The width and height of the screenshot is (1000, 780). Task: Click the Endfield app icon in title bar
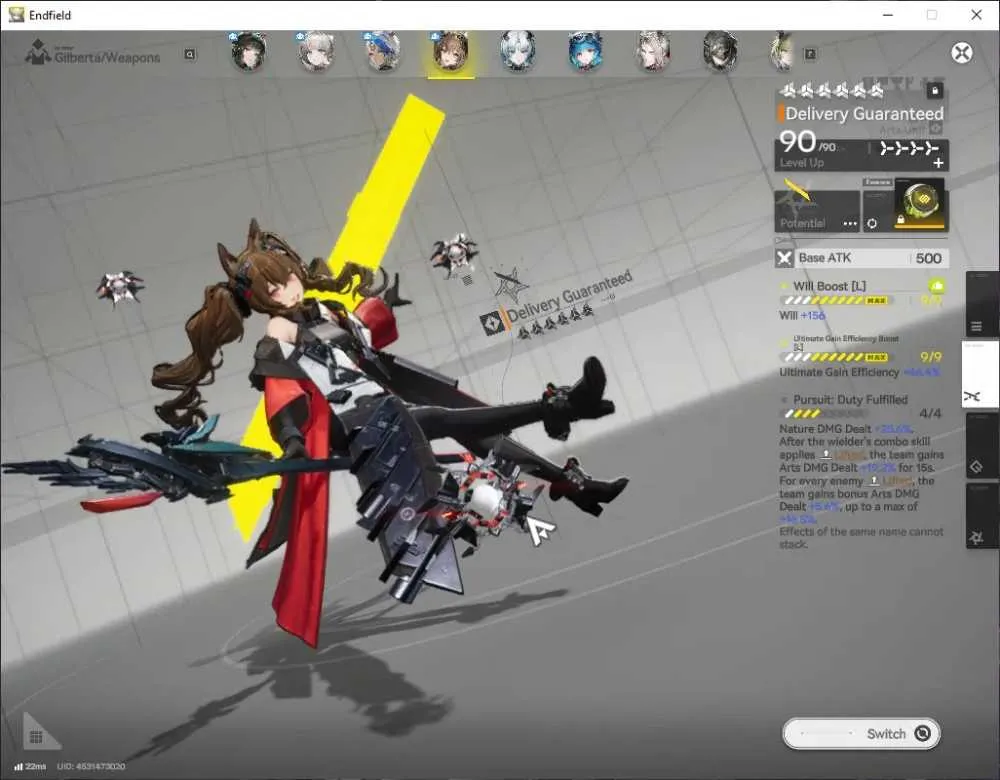click(16, 15)
